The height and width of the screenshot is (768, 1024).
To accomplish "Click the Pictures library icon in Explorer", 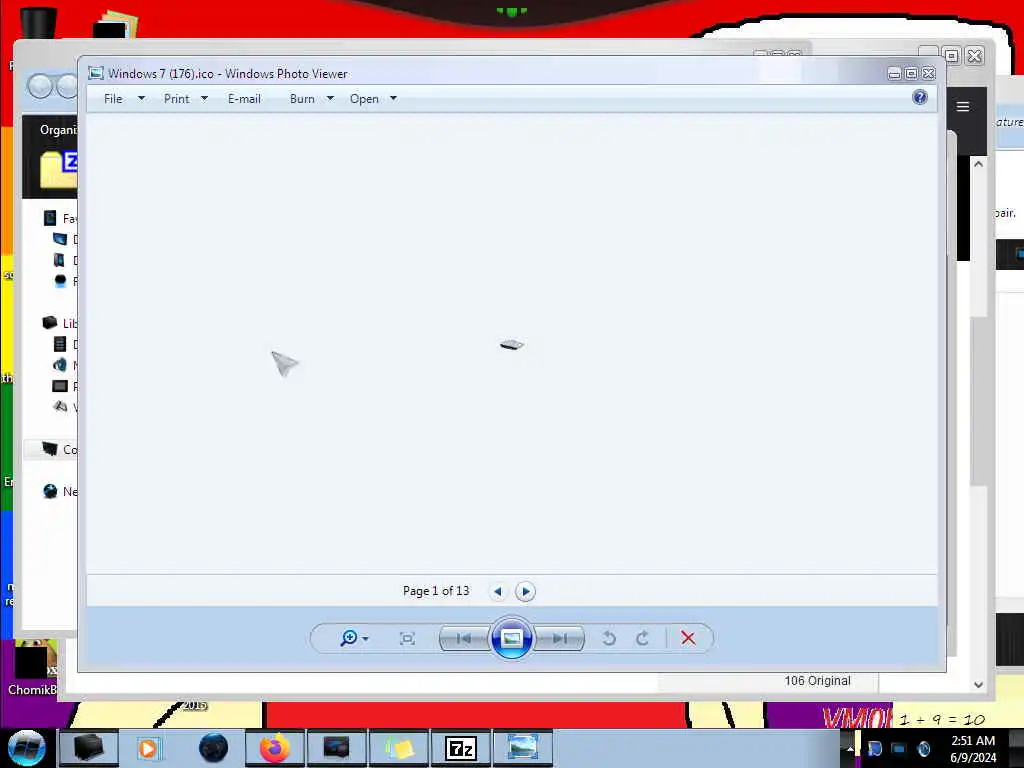I will (60, 386).
